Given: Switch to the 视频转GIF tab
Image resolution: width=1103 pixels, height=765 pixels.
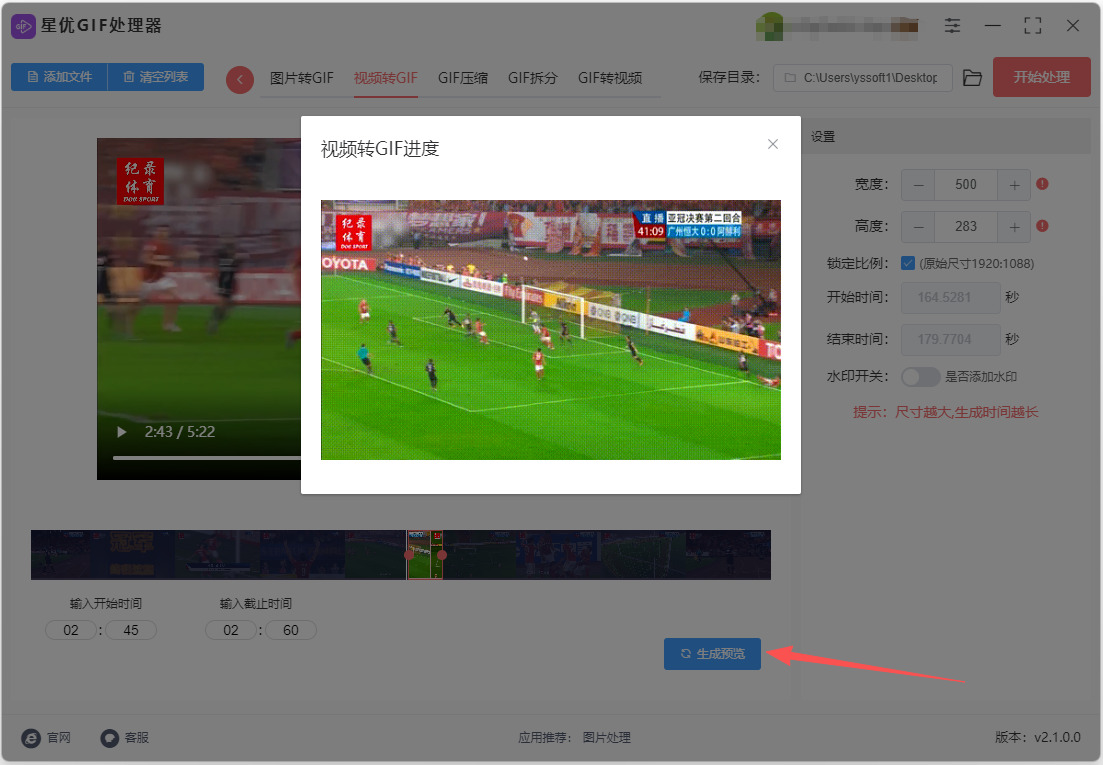Looking at the screenshot, I should pos(385,78).
